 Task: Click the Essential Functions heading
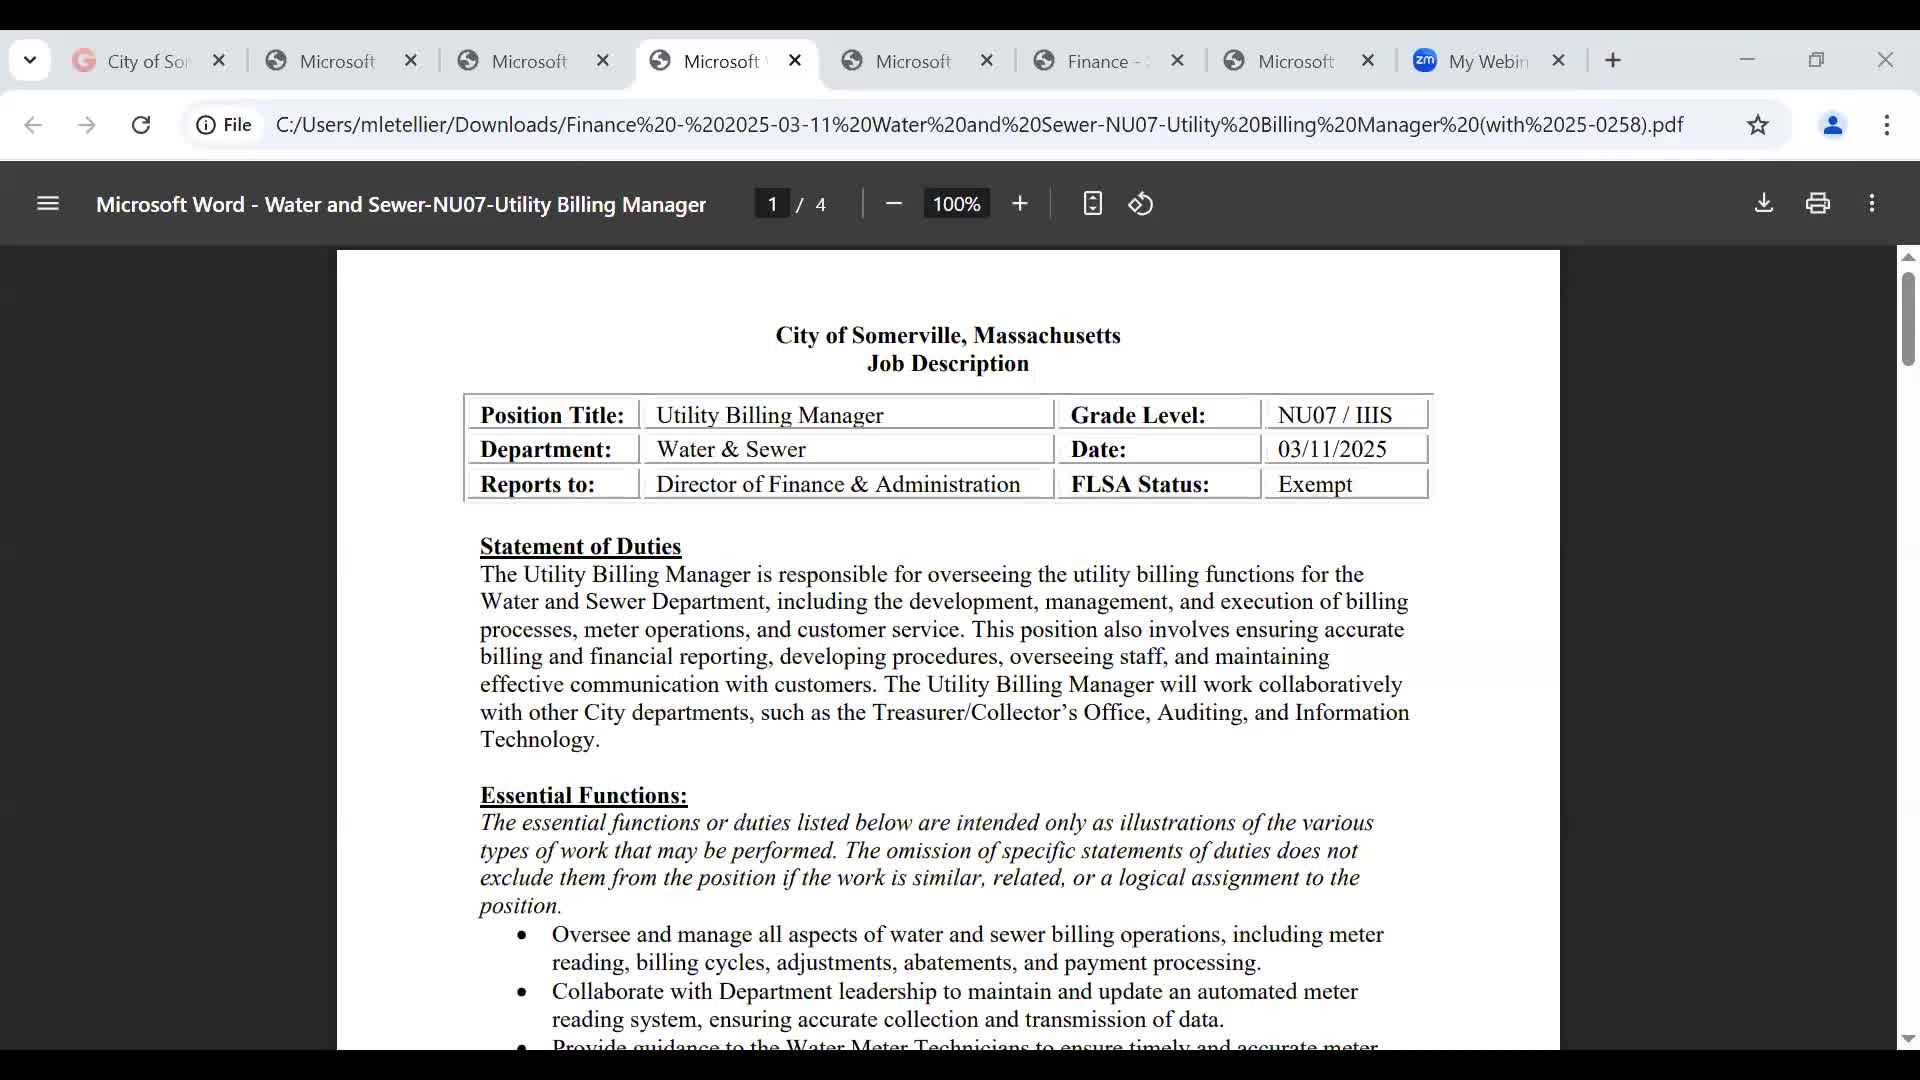pos(583,796)
